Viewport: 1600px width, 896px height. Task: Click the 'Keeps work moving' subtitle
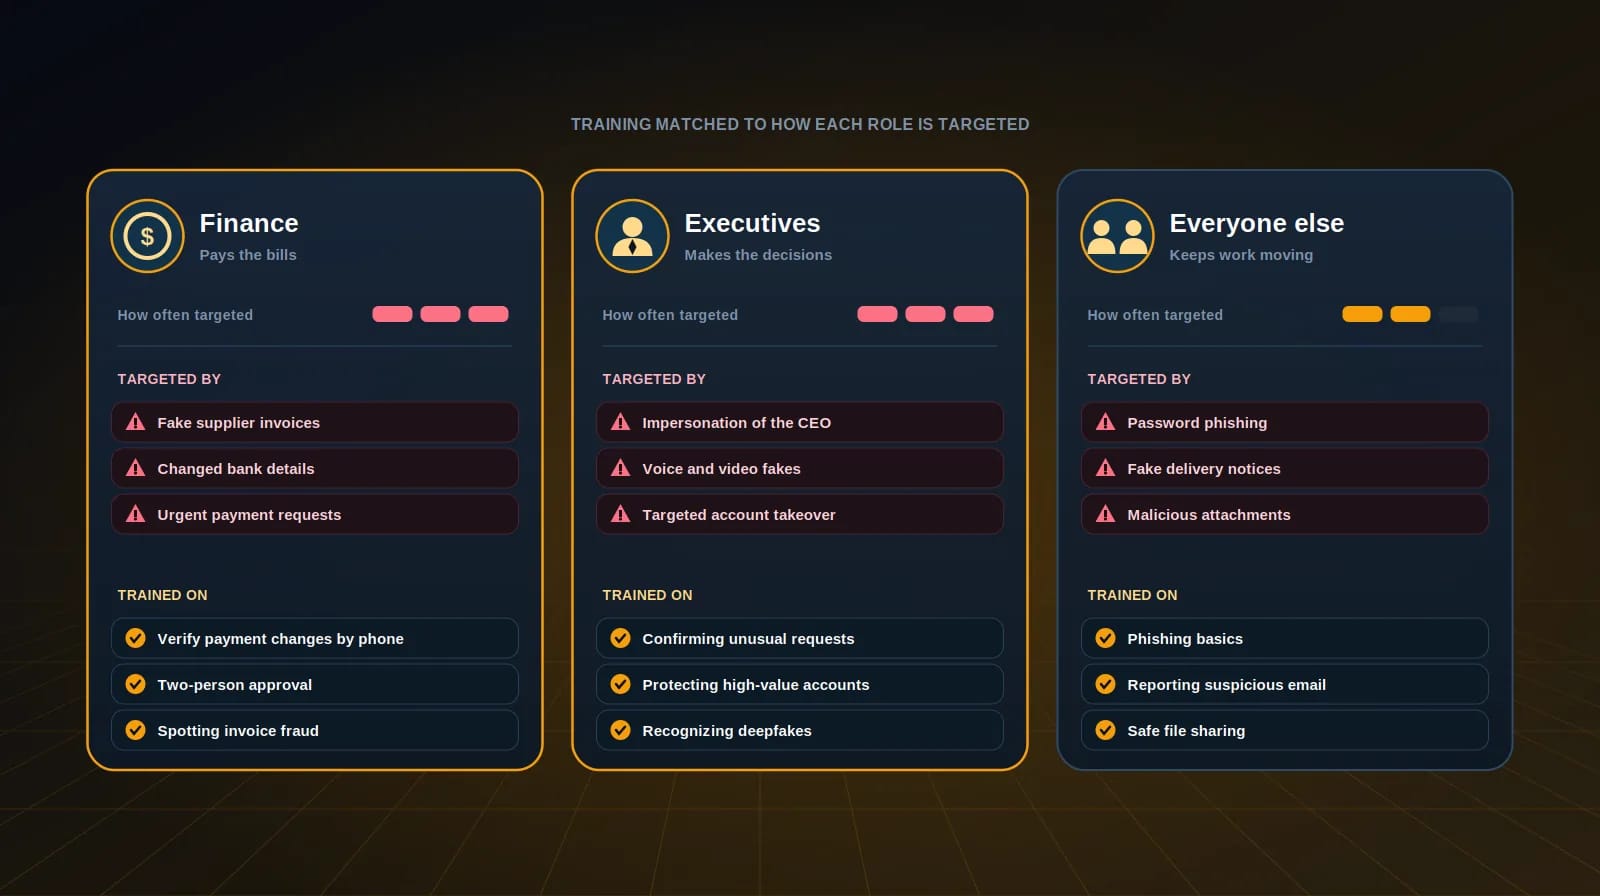1241,255
